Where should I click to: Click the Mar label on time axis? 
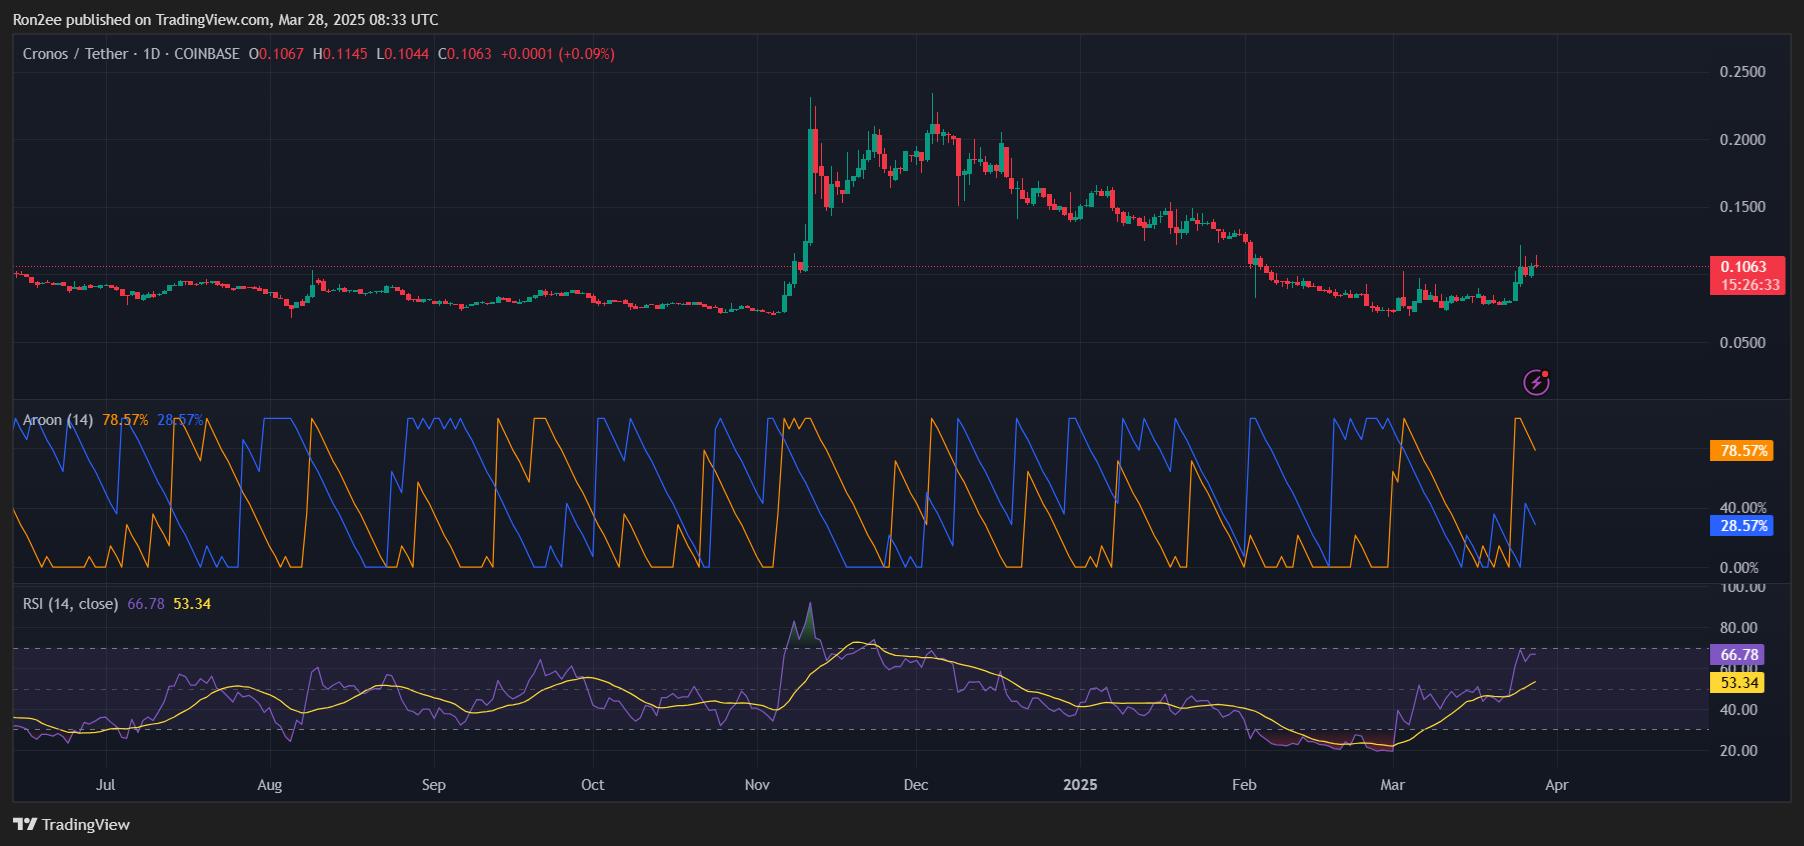[x=1392, y=785]
